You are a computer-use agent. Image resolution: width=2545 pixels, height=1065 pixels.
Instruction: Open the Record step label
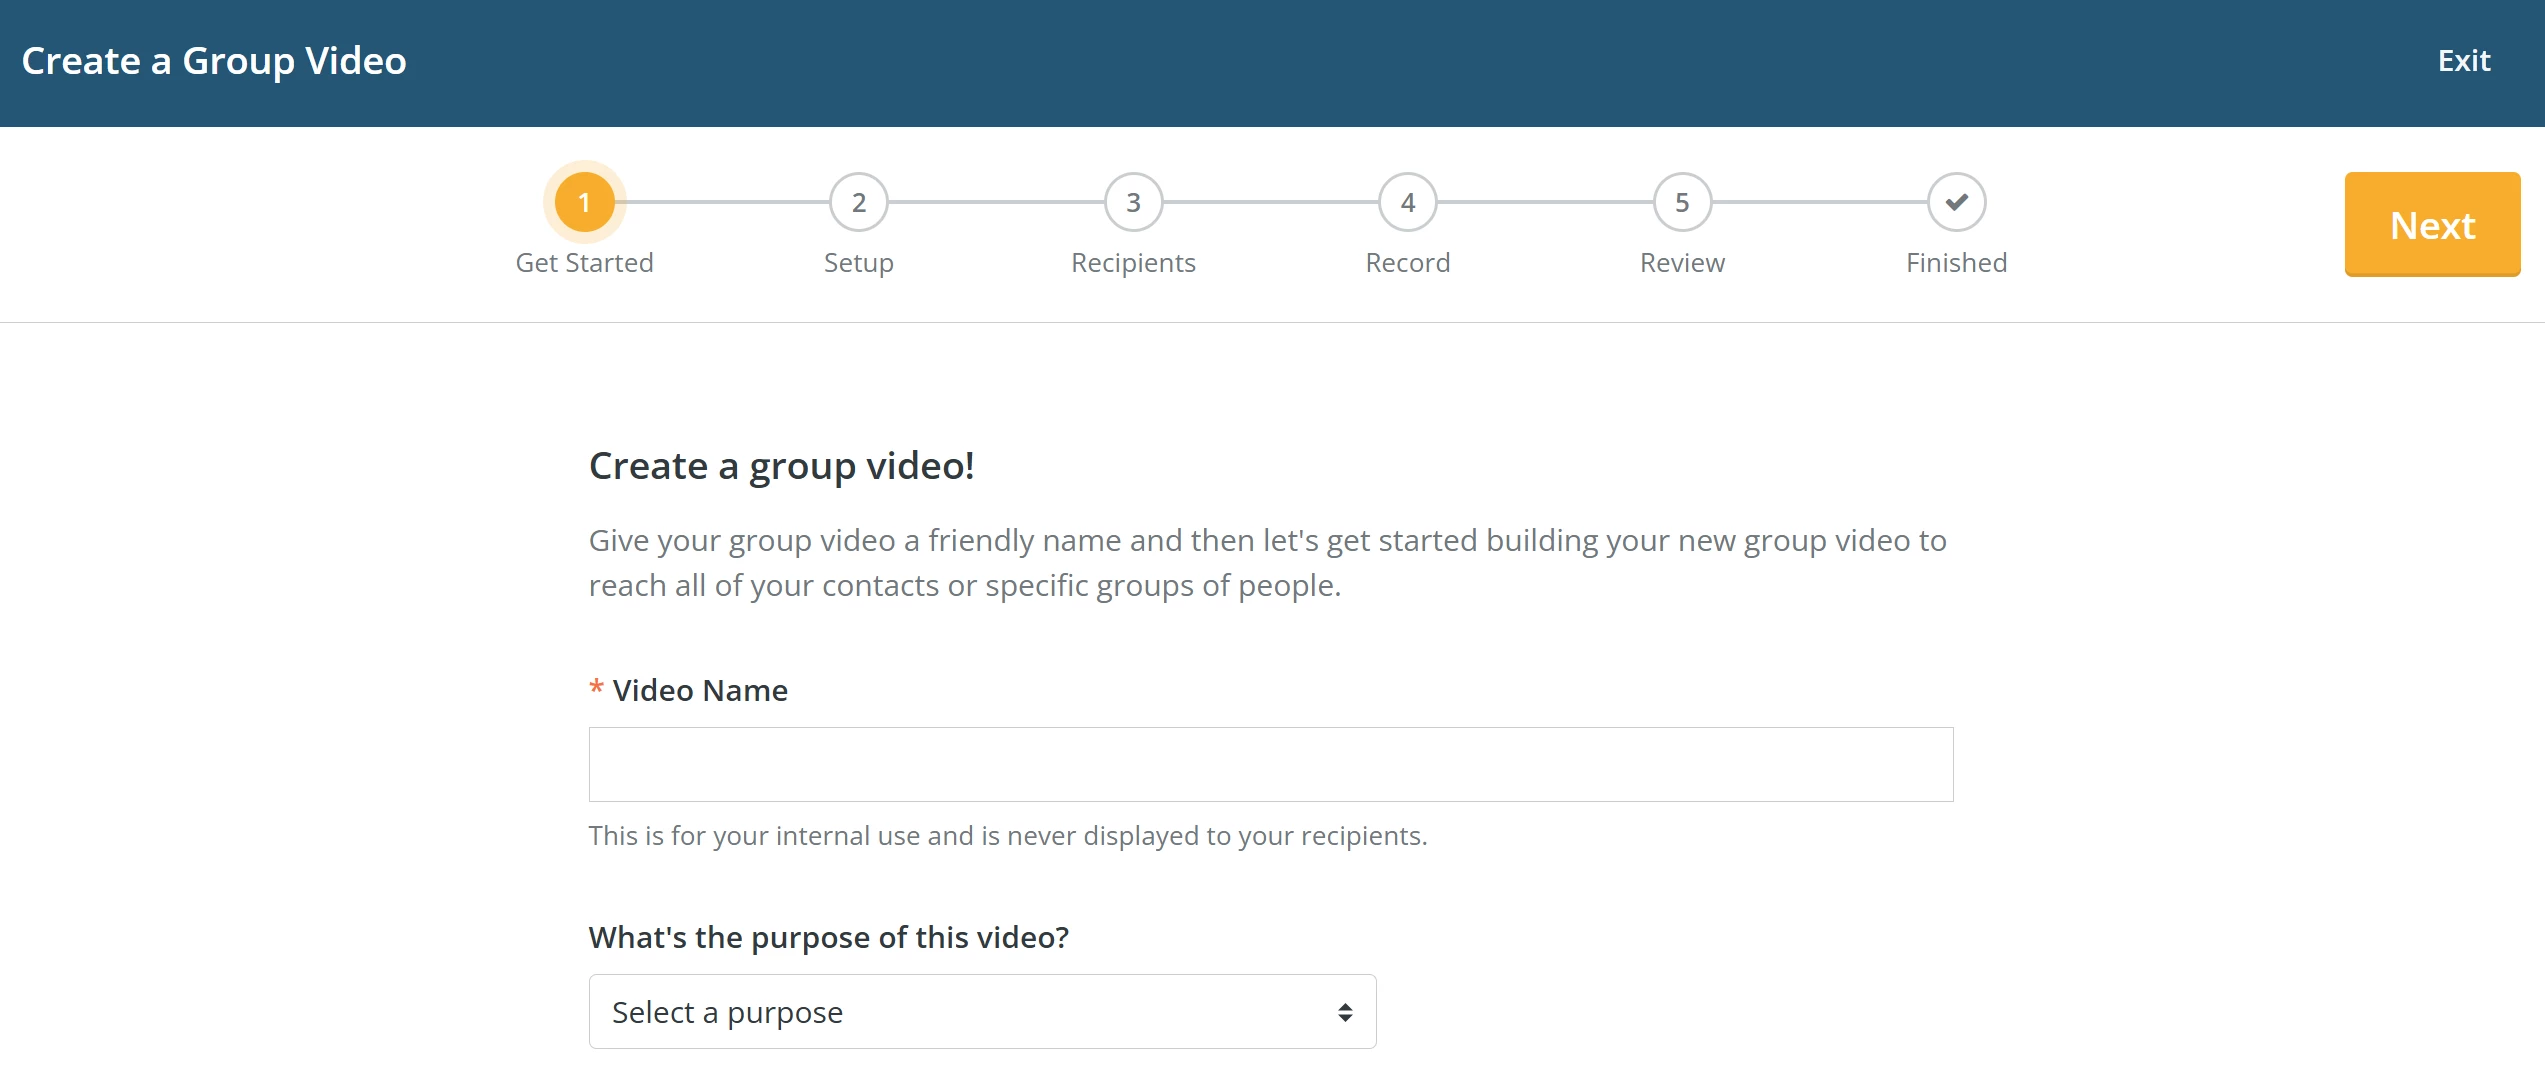[x=1407, y=262]
